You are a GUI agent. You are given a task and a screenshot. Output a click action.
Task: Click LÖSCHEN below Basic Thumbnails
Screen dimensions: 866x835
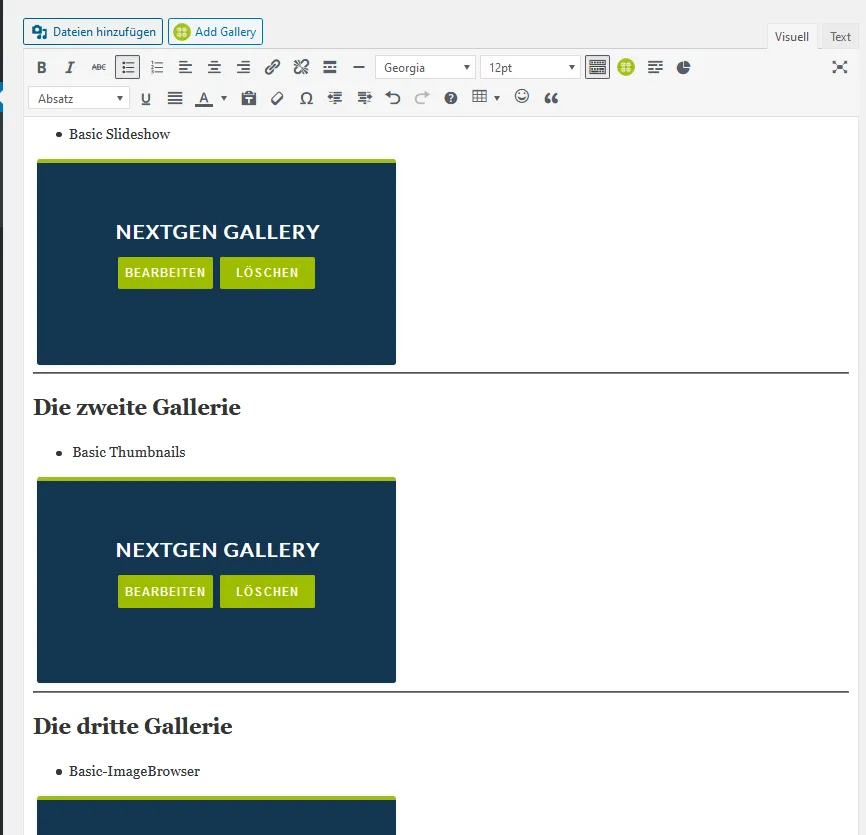tap(267, 591)
